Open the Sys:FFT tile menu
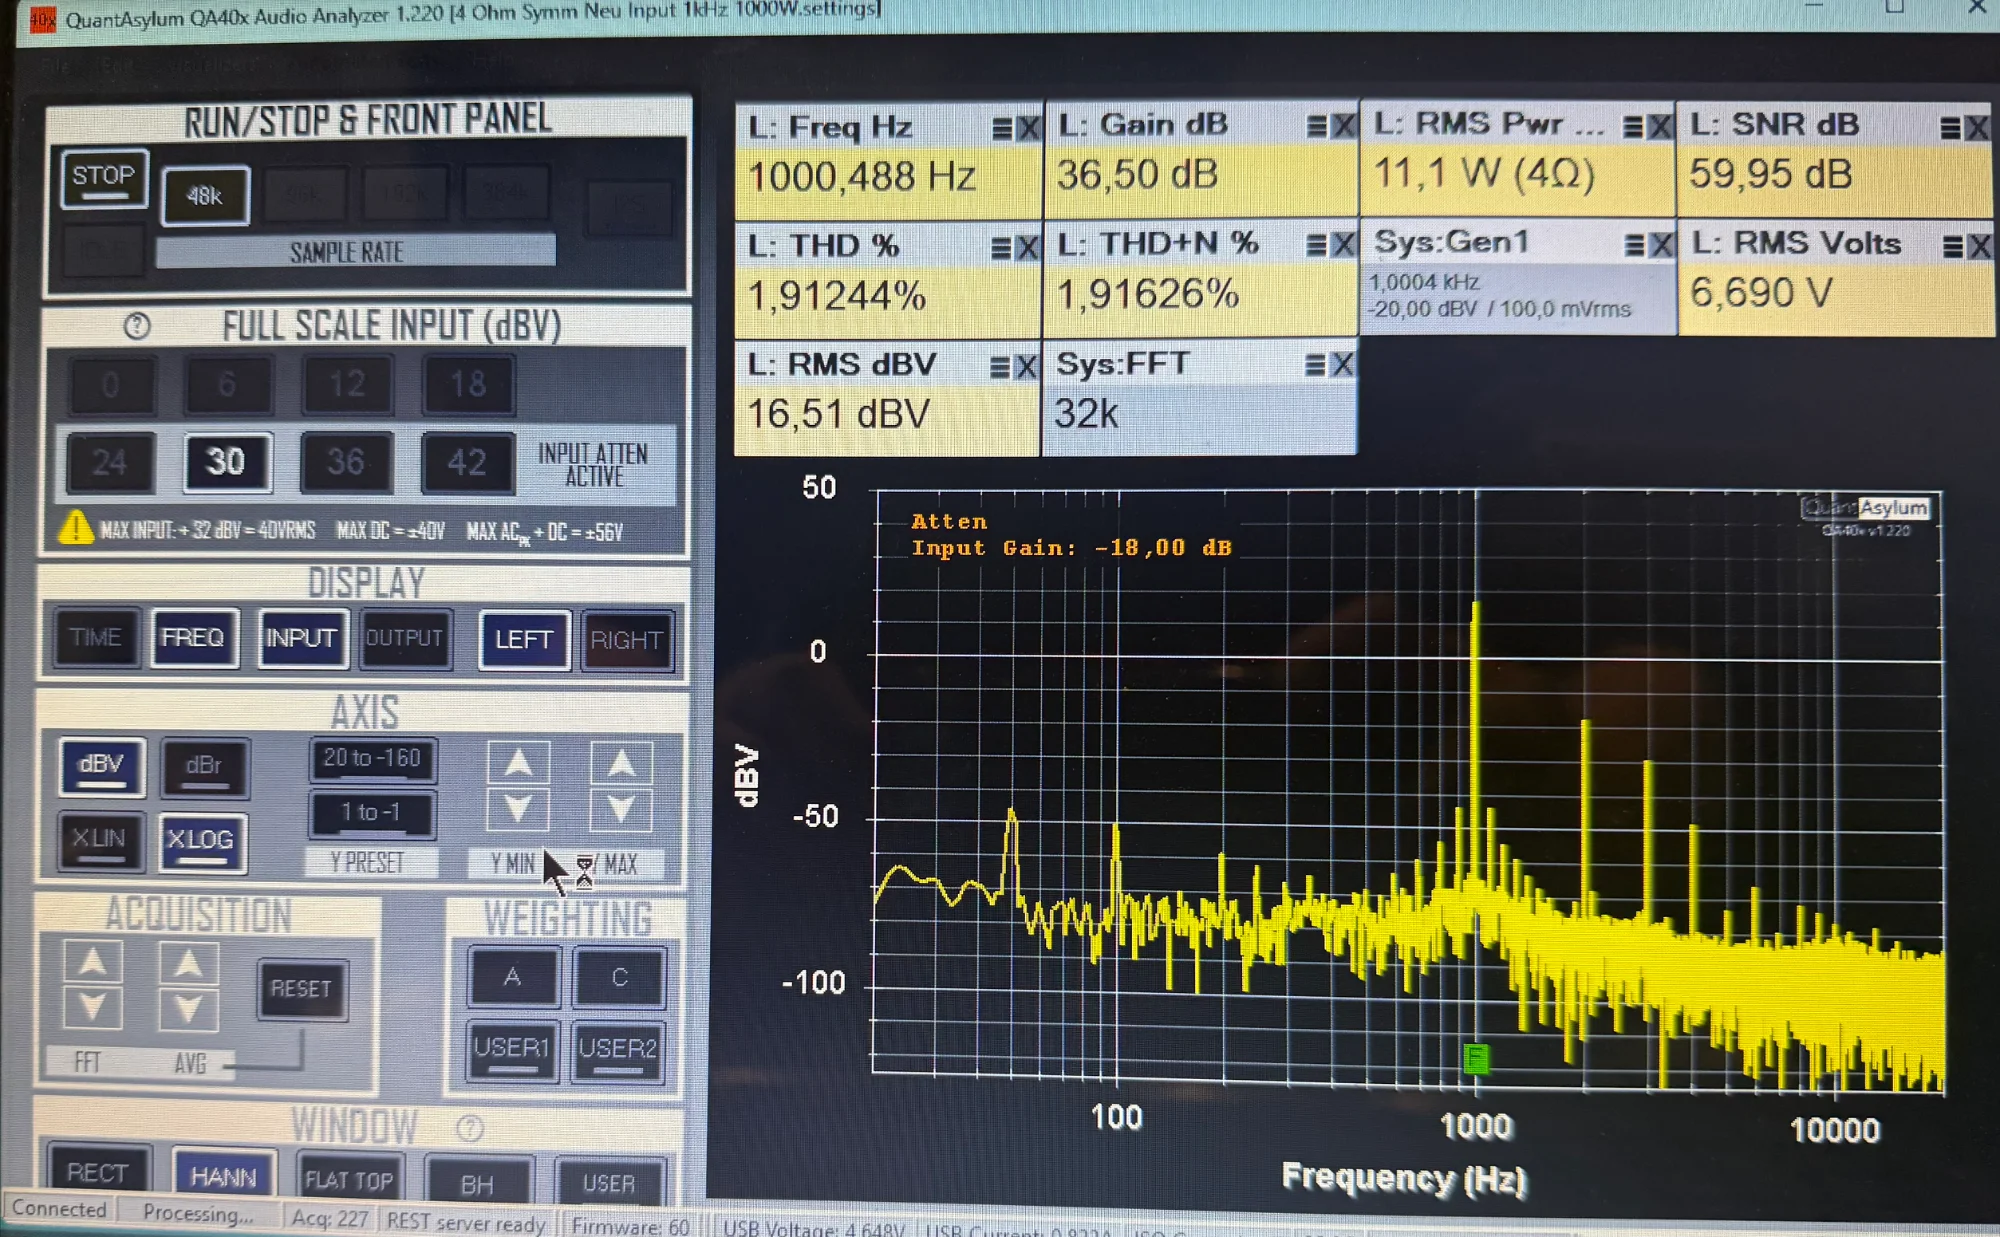 [1316, 365]
